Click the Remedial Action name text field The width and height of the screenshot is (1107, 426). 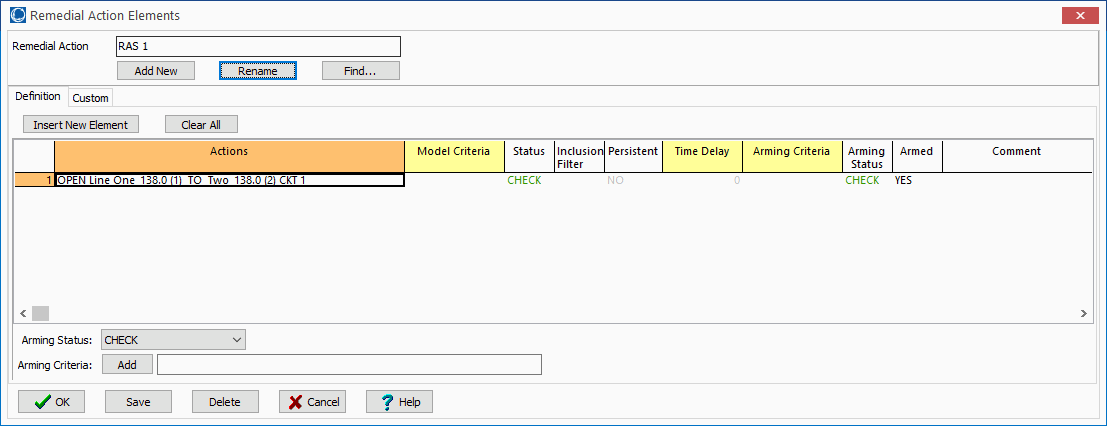[258, 47]
